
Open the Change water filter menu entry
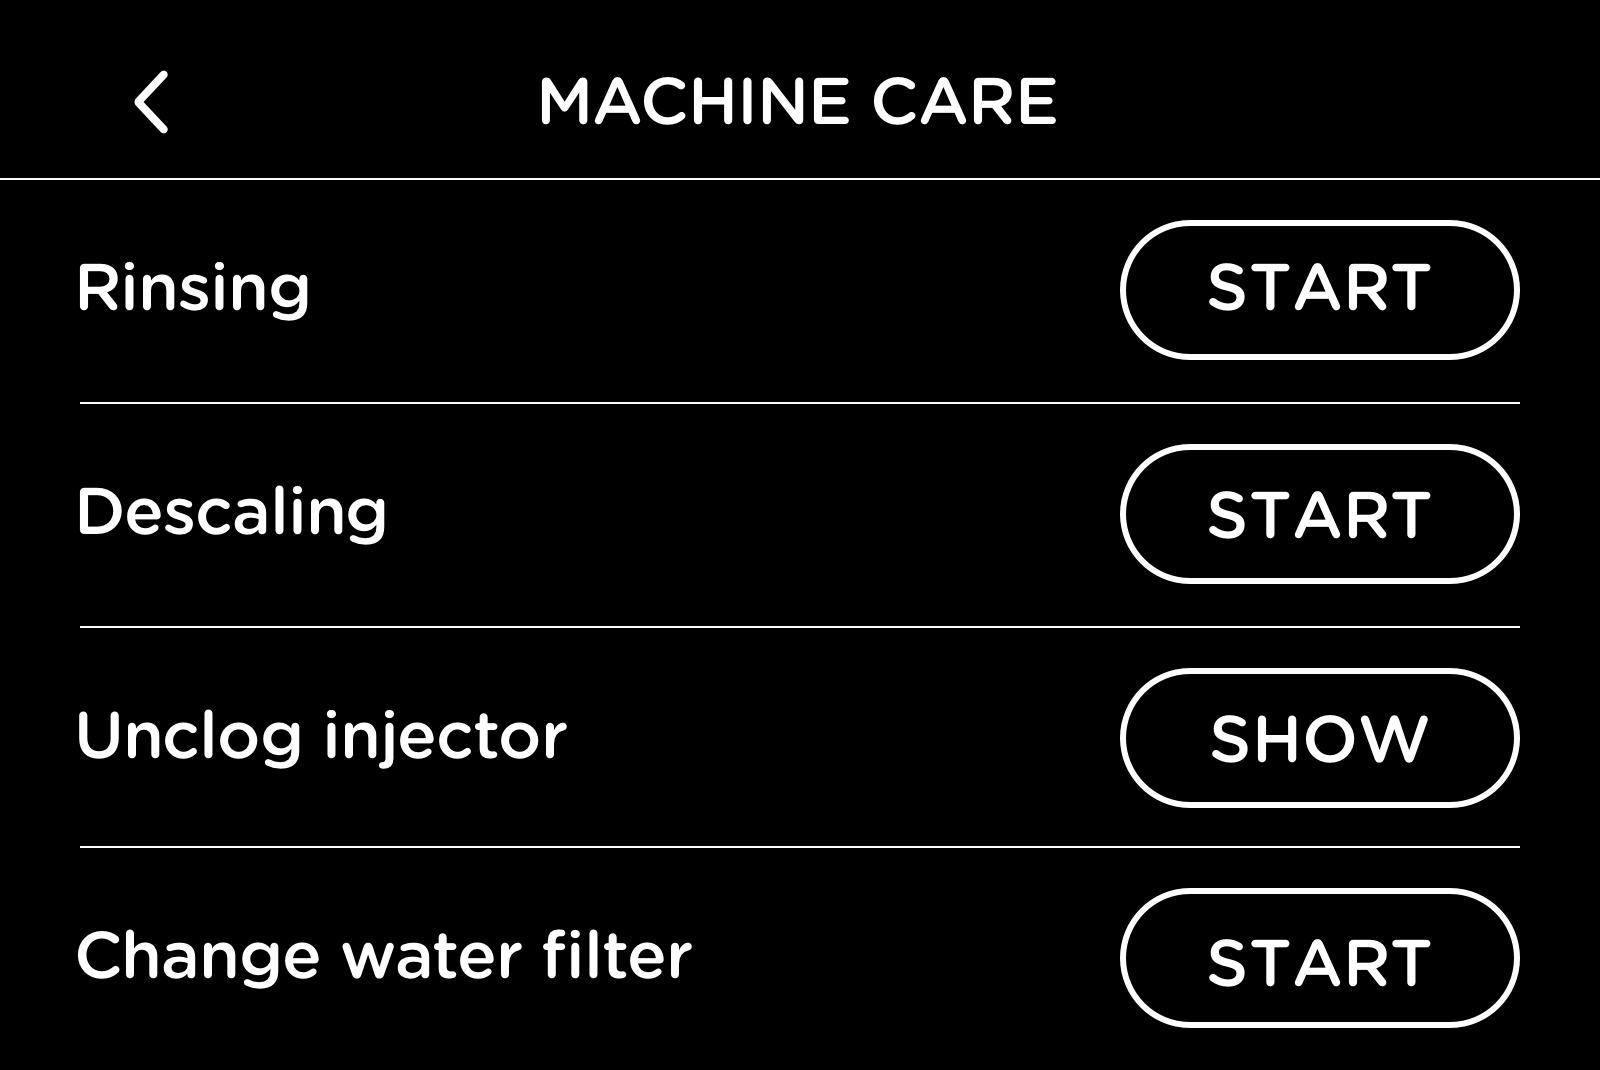click(x=383, y=955)
